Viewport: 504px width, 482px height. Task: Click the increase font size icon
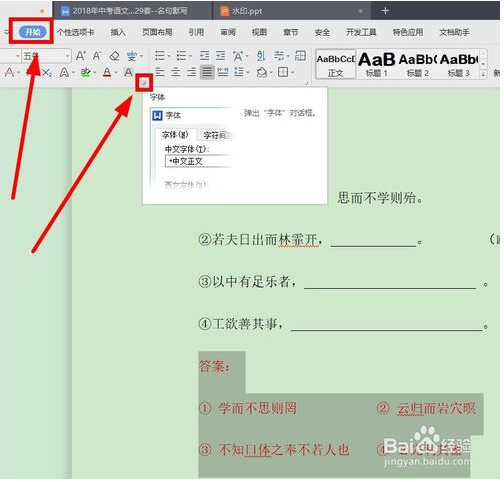(81, 56)
